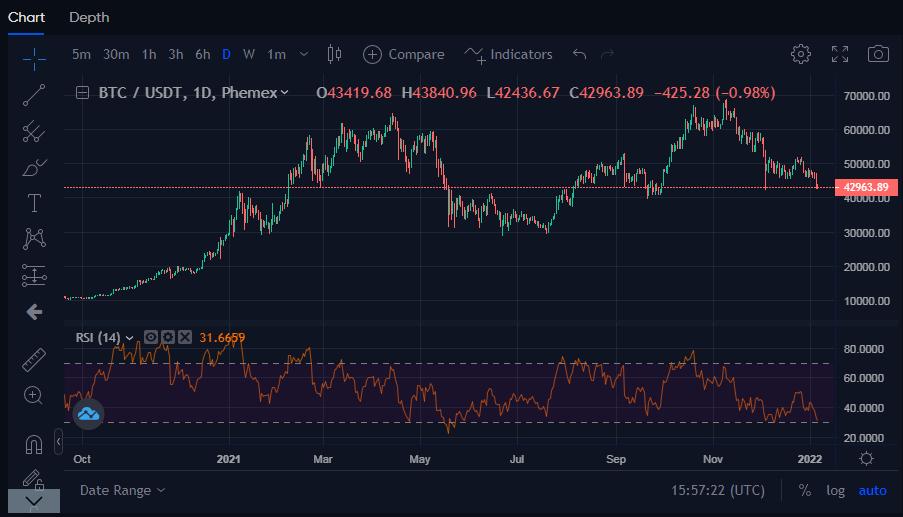
Task: Click the back arrow icon in sidebar
Action: (34, 312)
